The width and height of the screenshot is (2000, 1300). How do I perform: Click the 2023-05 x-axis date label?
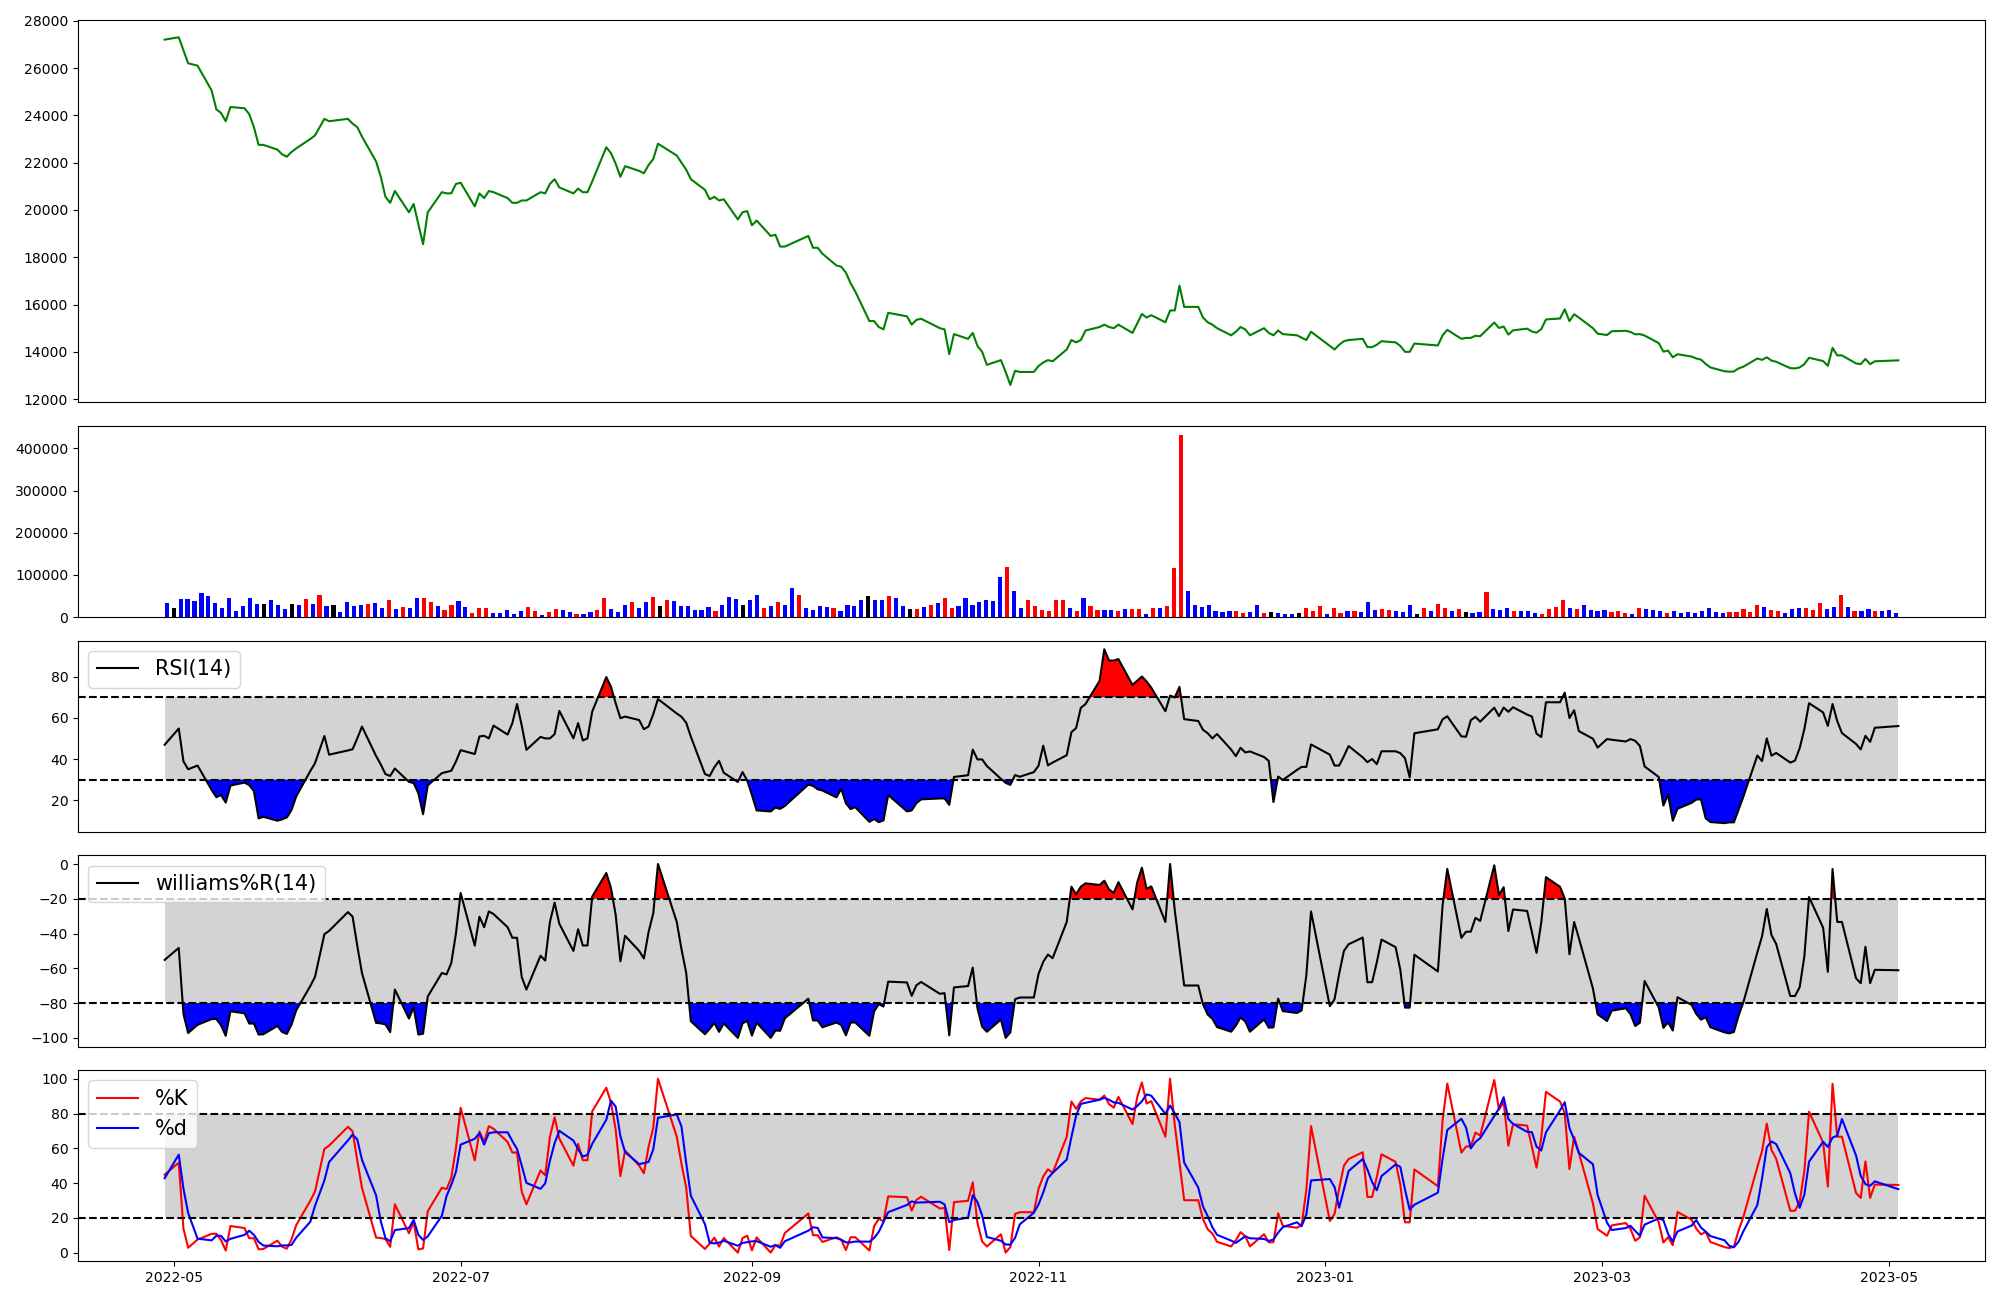click(x=1890, y=1277)
